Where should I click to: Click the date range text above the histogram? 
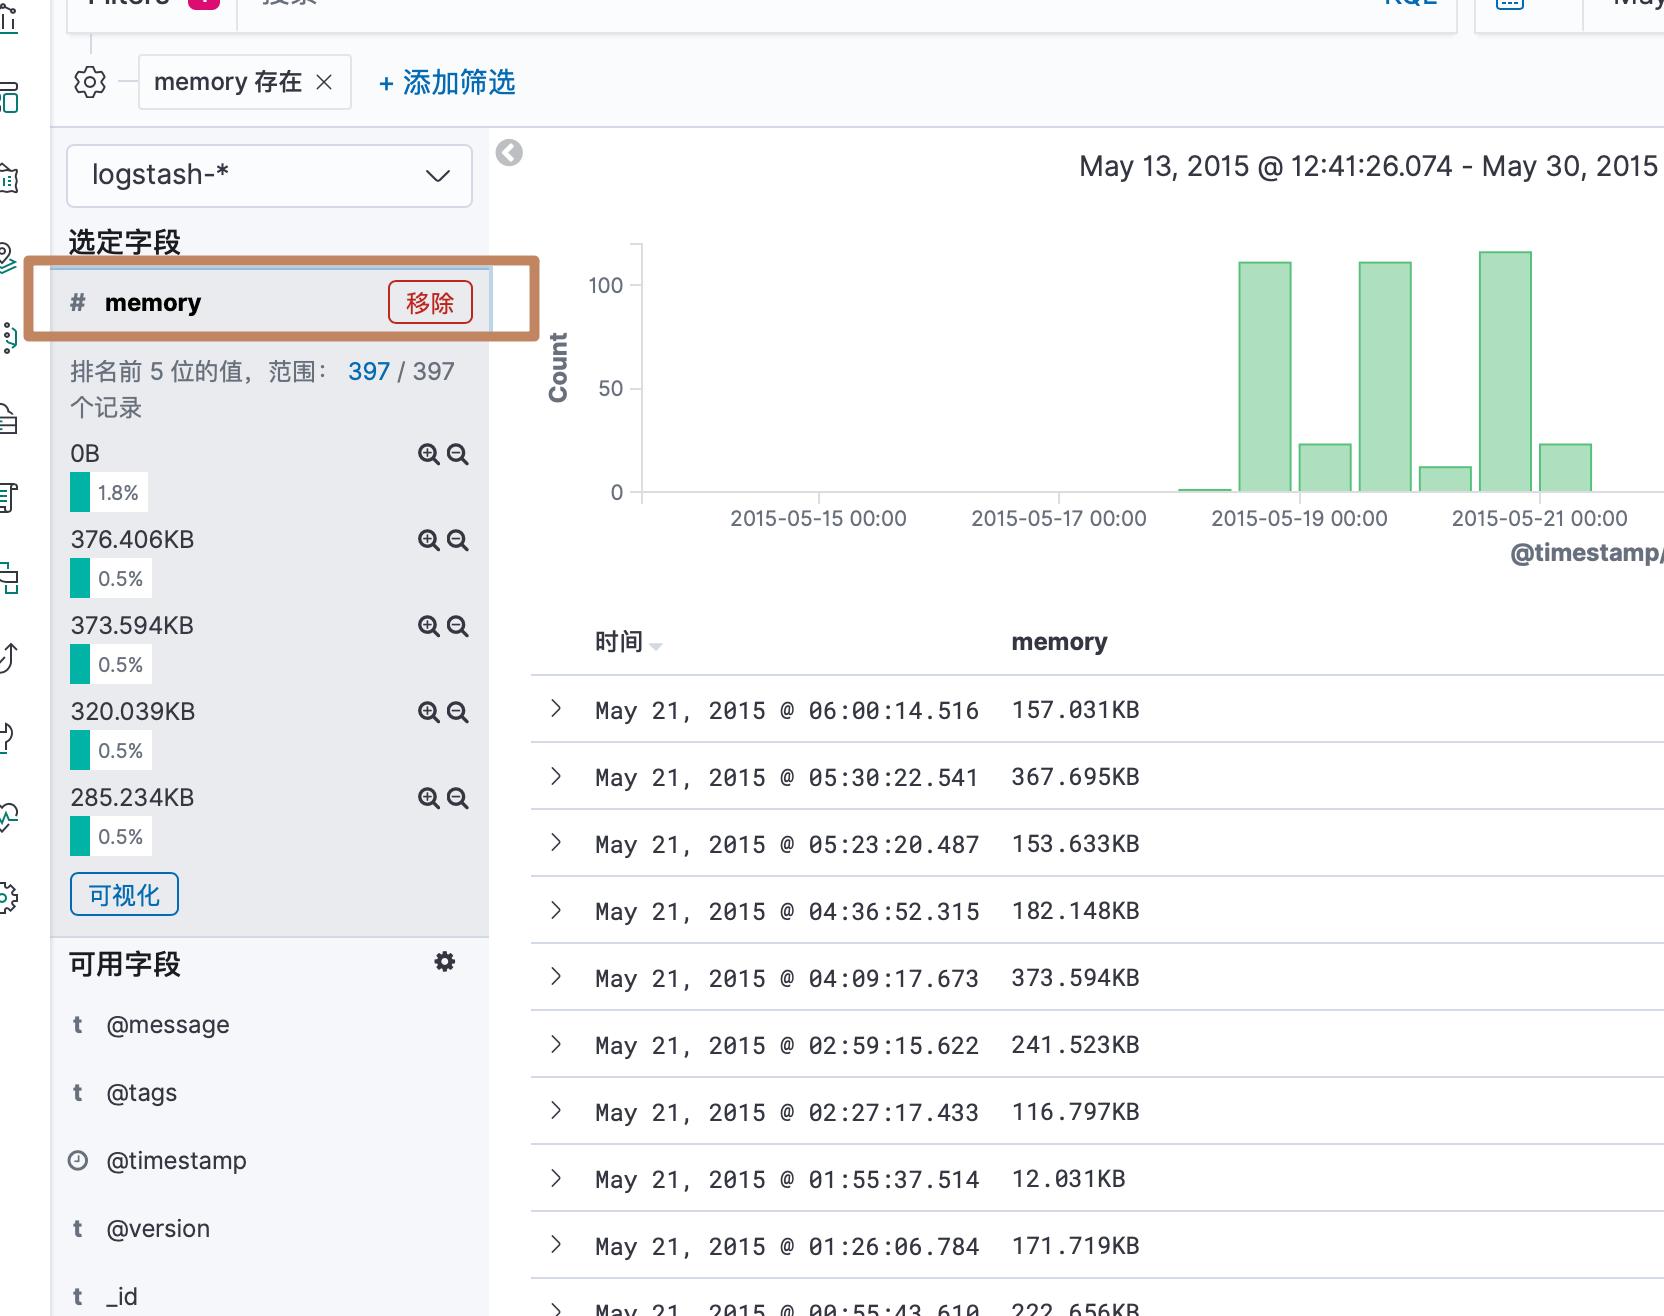click(x=1370, y=166)
